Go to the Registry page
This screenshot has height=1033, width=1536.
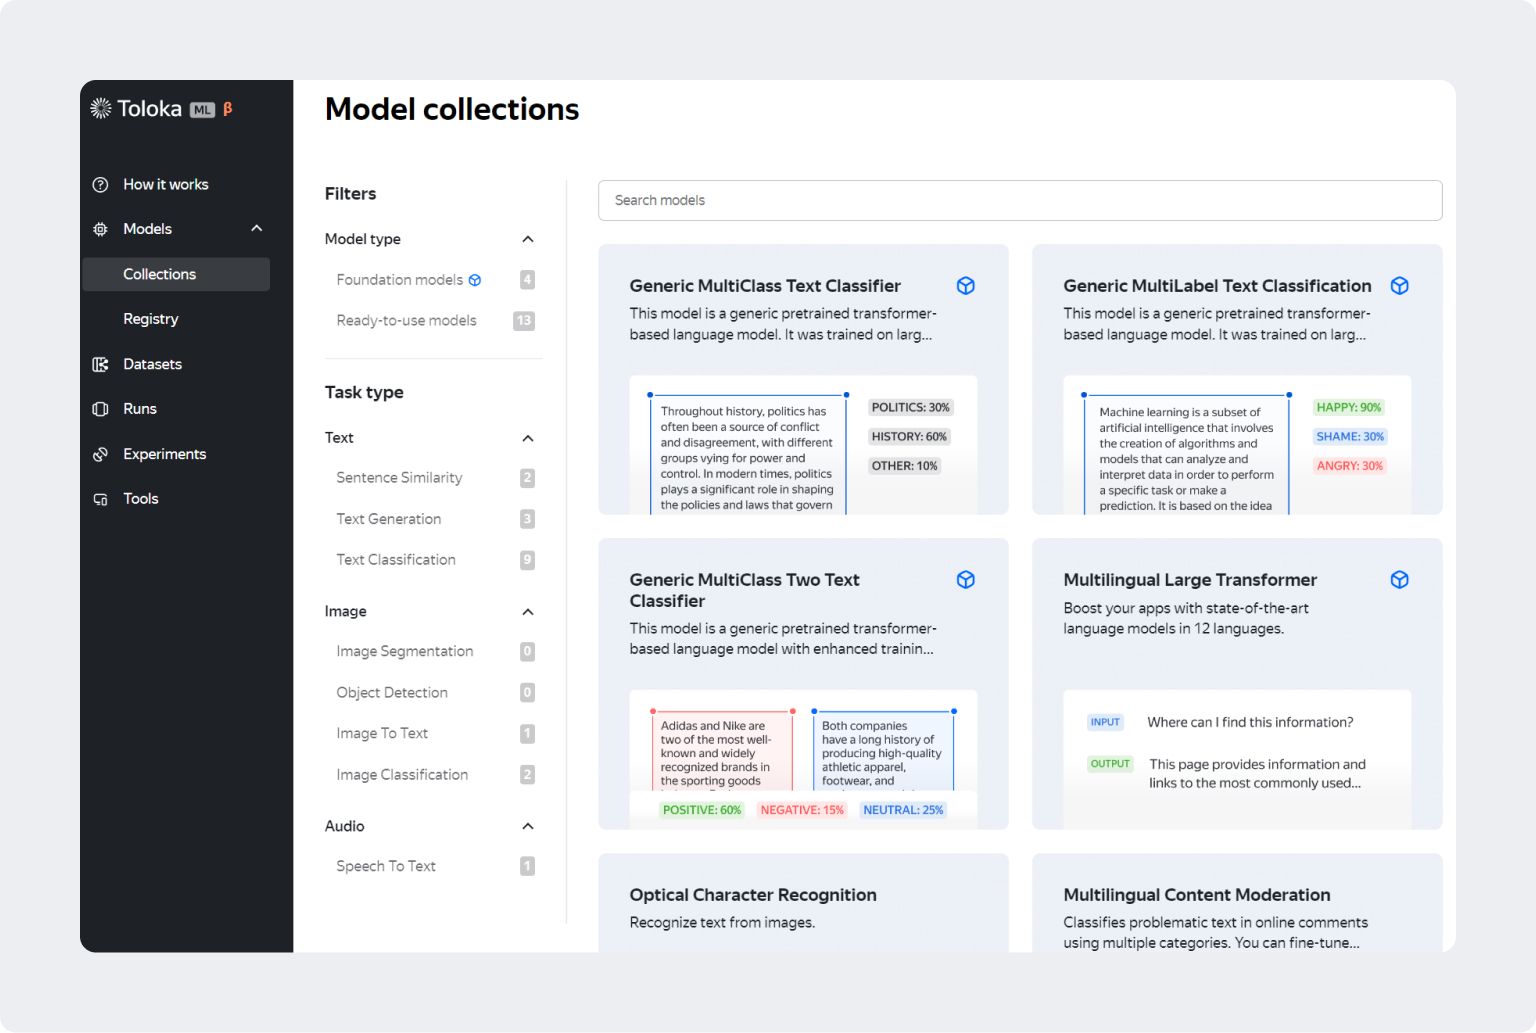151,319
